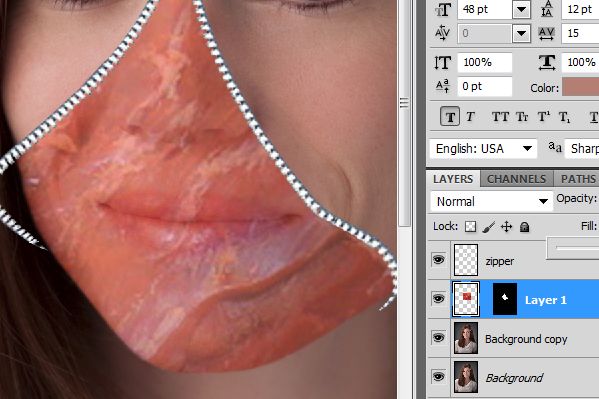Image resolution: width=599 pixels, height=399 pixels.
Task: Click the baseline shift 0 pt field
Action: point(485,86)
